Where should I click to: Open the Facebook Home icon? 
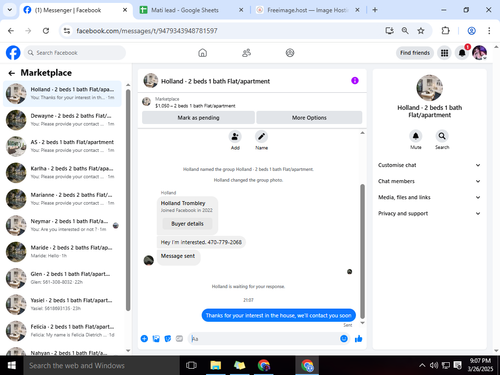pyautogui.click(x=203, y=53)
